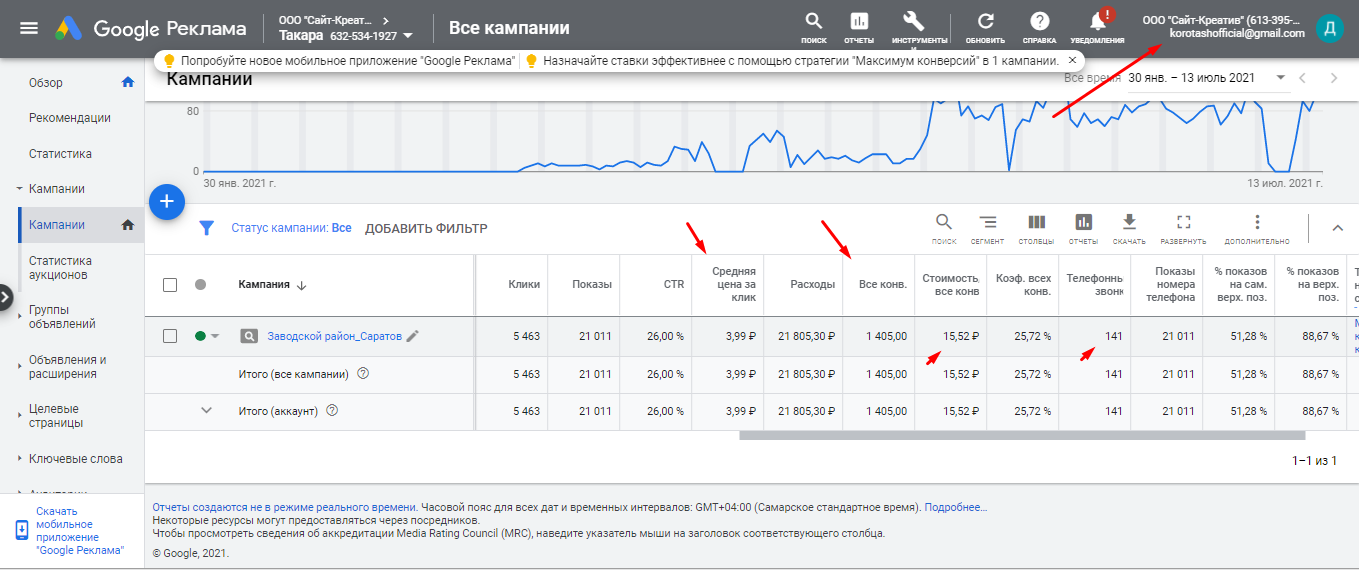Collapse the chart with the up chevron
The height and width of the screenshot is (570, 1359).
(1337, 228)
